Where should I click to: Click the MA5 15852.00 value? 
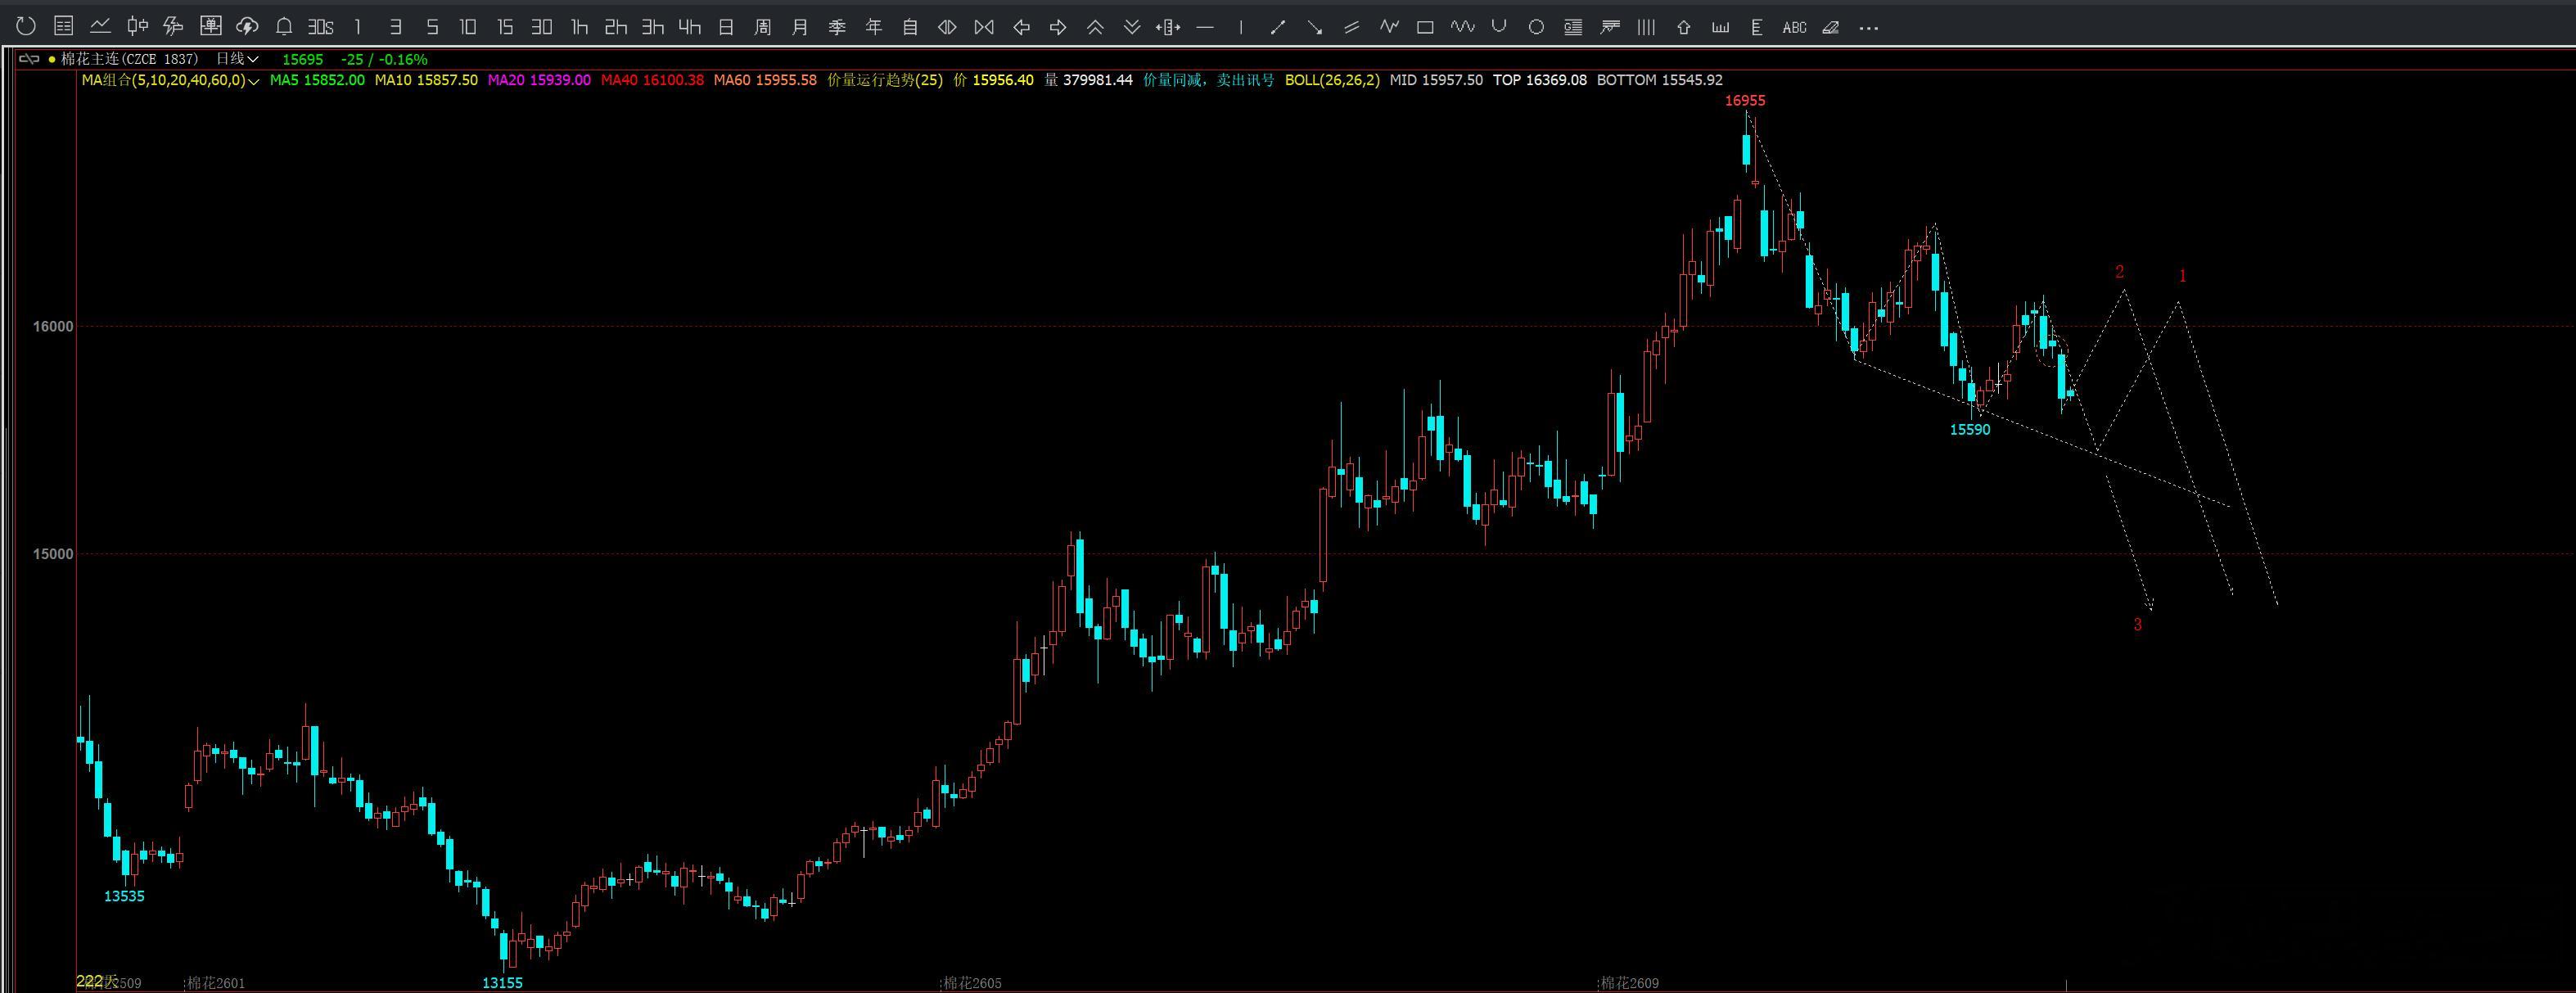[x=317, y=80]
